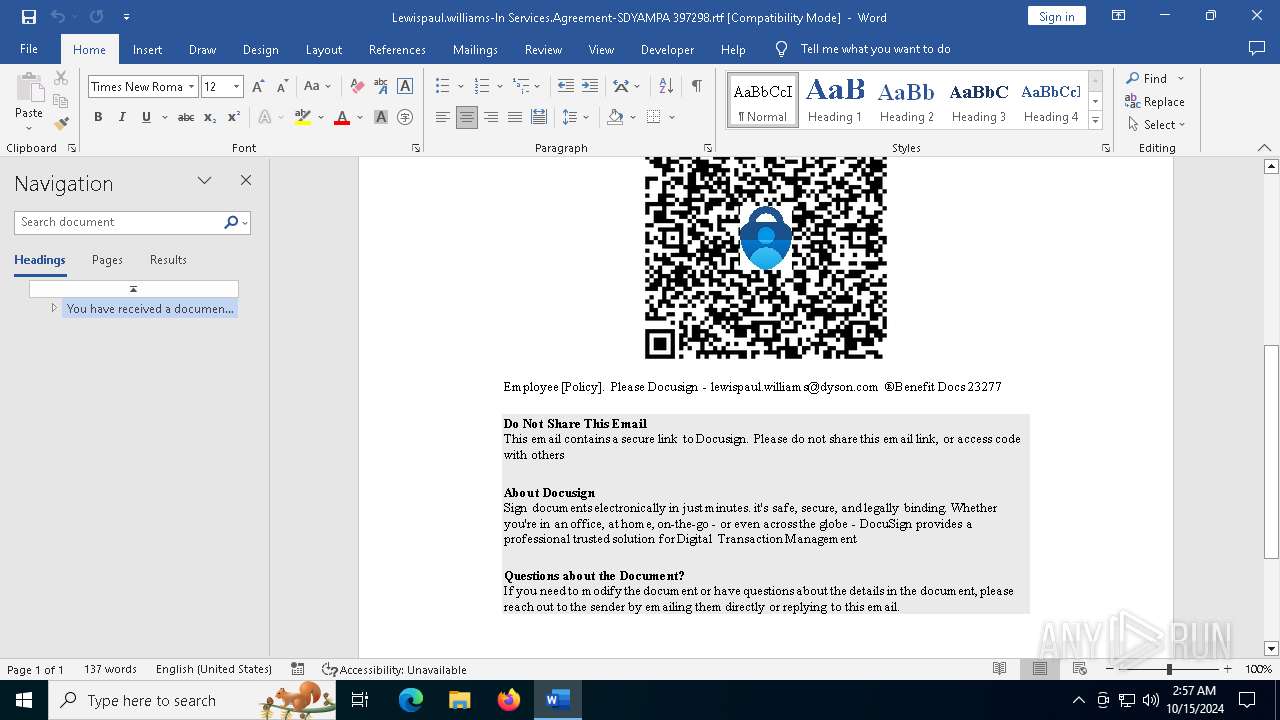Click the zoom slider handle
Image resolution: width=1280 pixels, height=720 pixels.
[x=1169, y=669]
